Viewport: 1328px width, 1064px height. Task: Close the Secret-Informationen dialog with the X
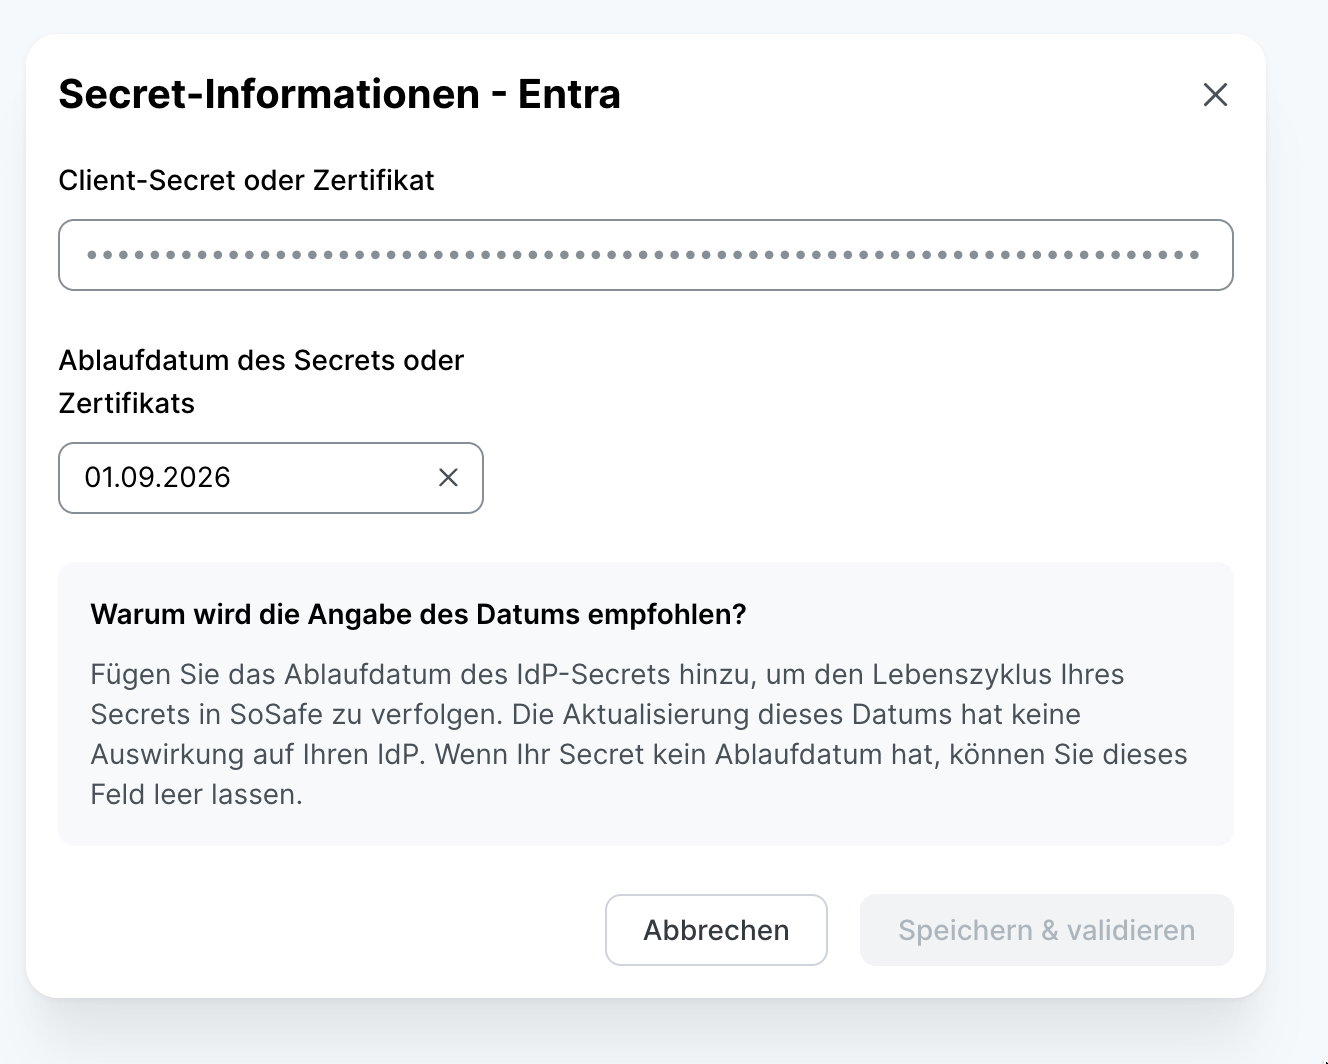(x=1215, y=95)
